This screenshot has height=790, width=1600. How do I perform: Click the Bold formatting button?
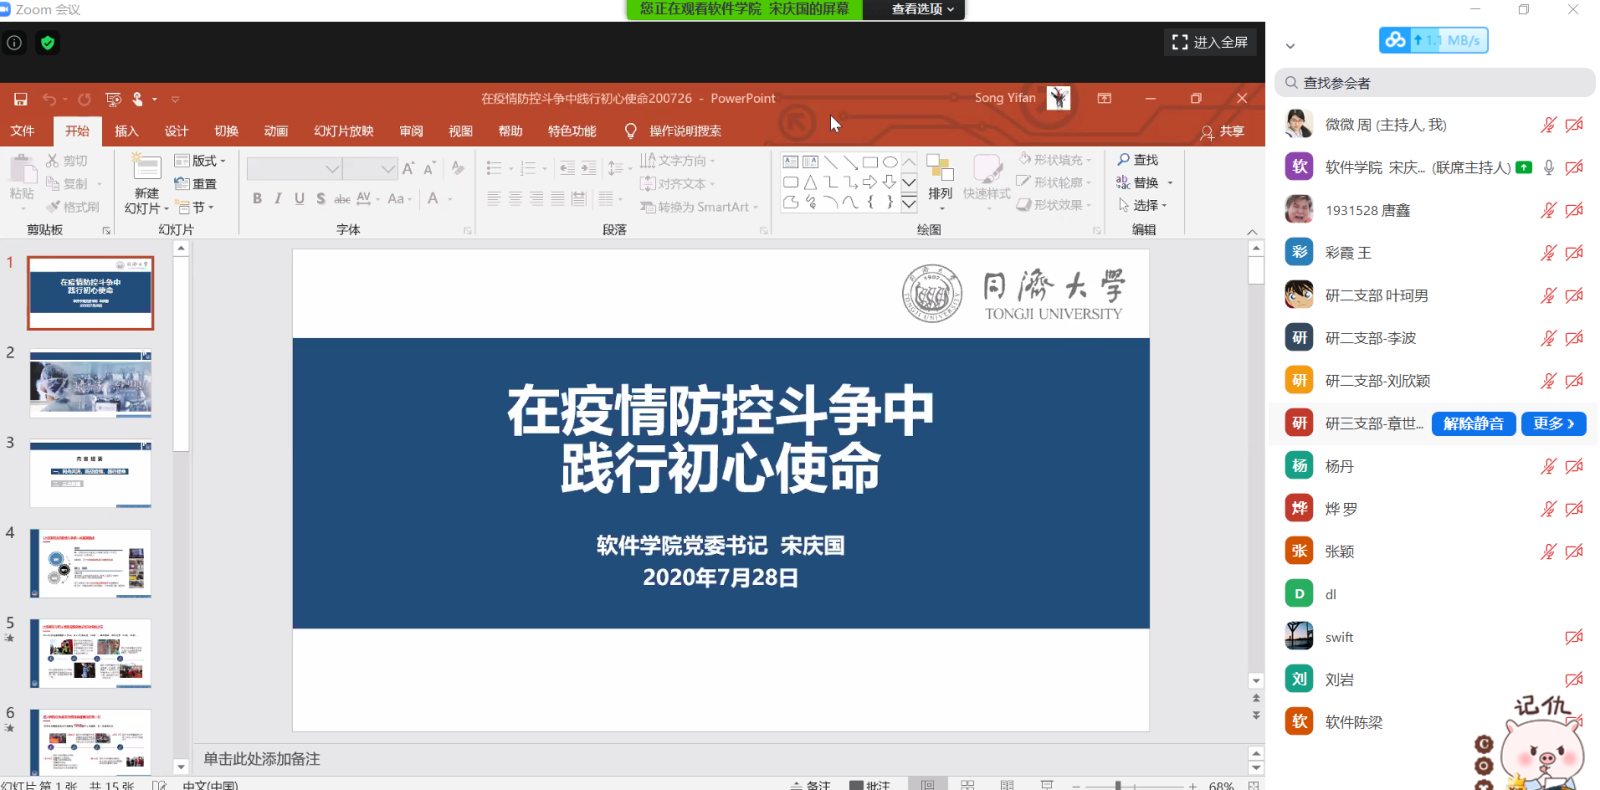coord(257,199)
